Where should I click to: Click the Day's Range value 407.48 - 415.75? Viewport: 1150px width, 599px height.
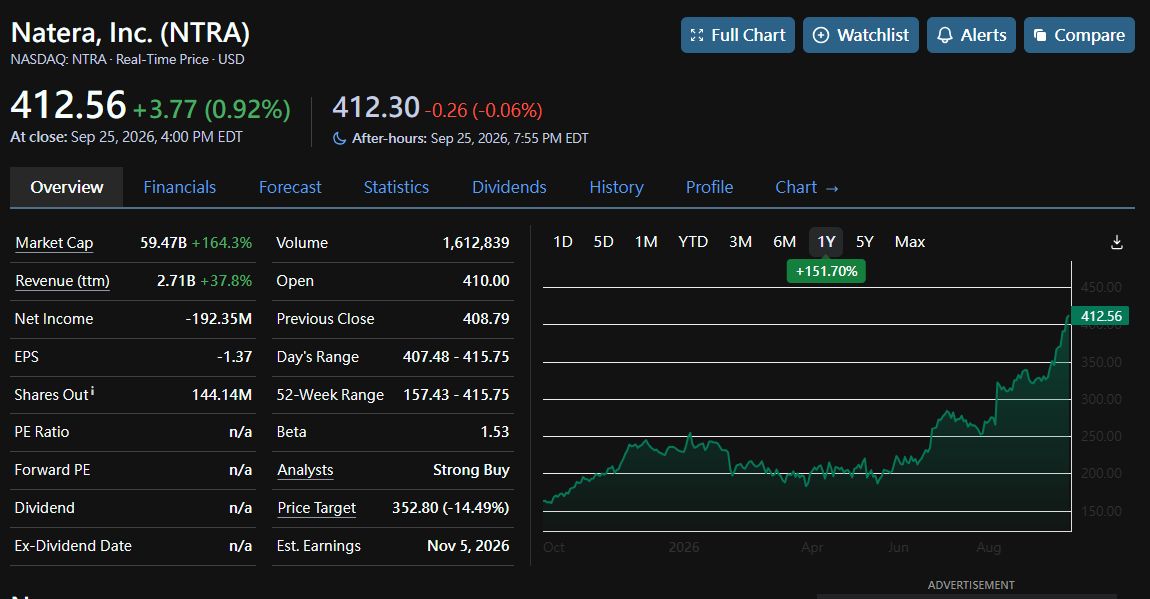click(x=455, y=357)
